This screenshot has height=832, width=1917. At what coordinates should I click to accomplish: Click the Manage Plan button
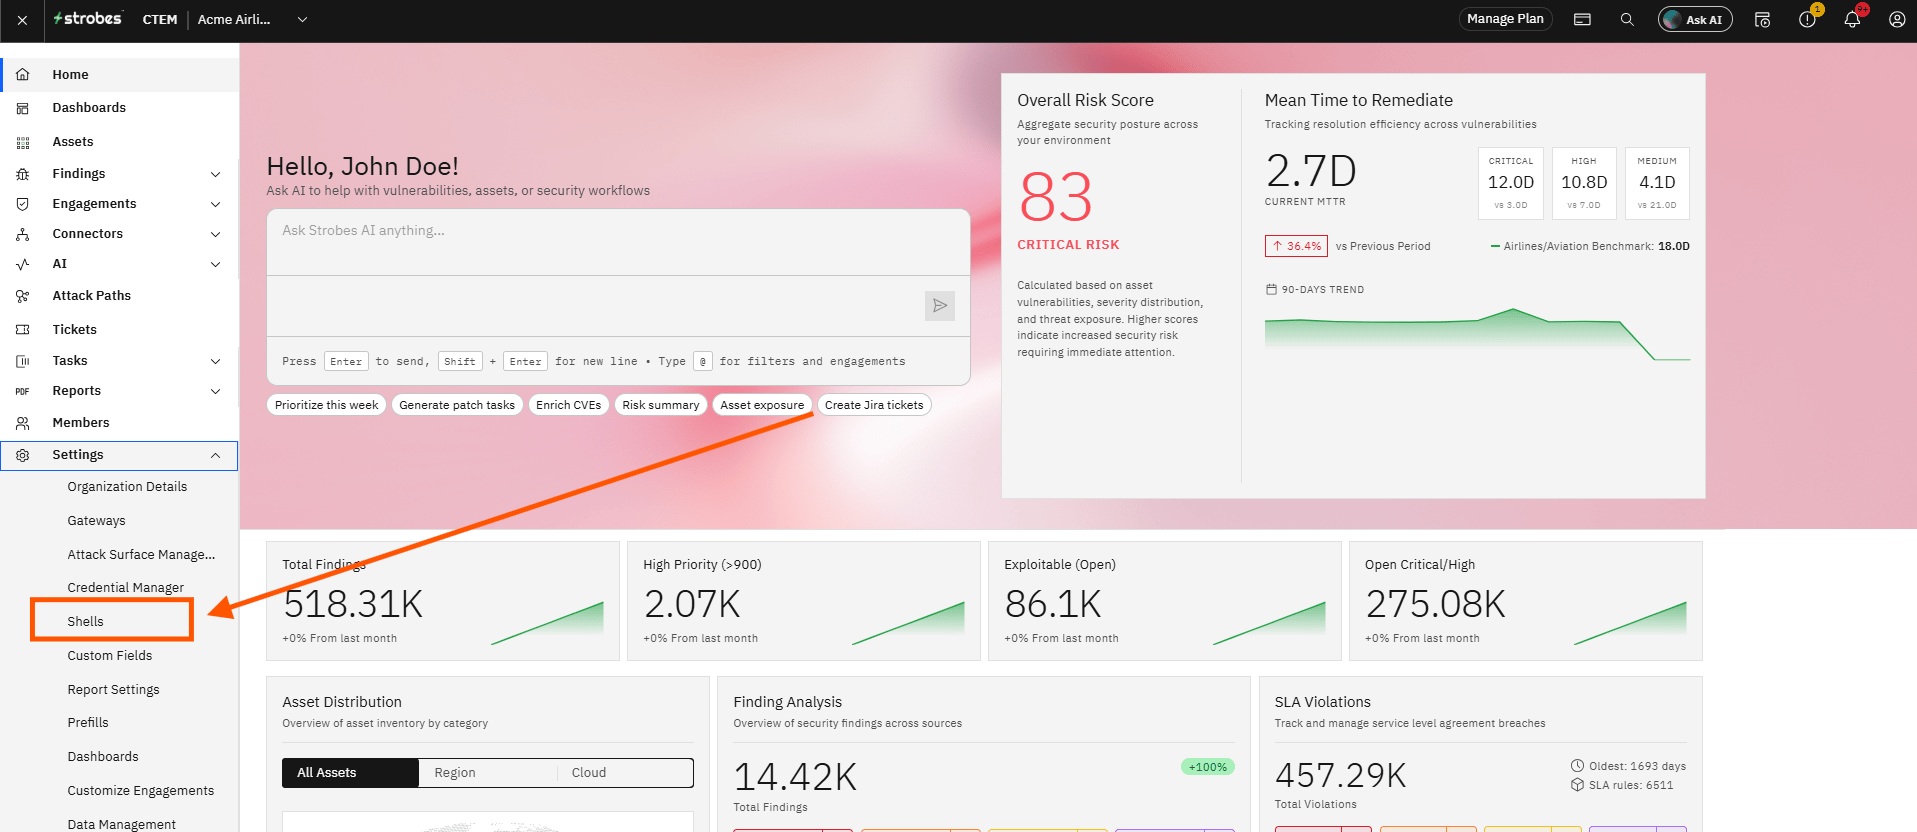click(1505, 19)
